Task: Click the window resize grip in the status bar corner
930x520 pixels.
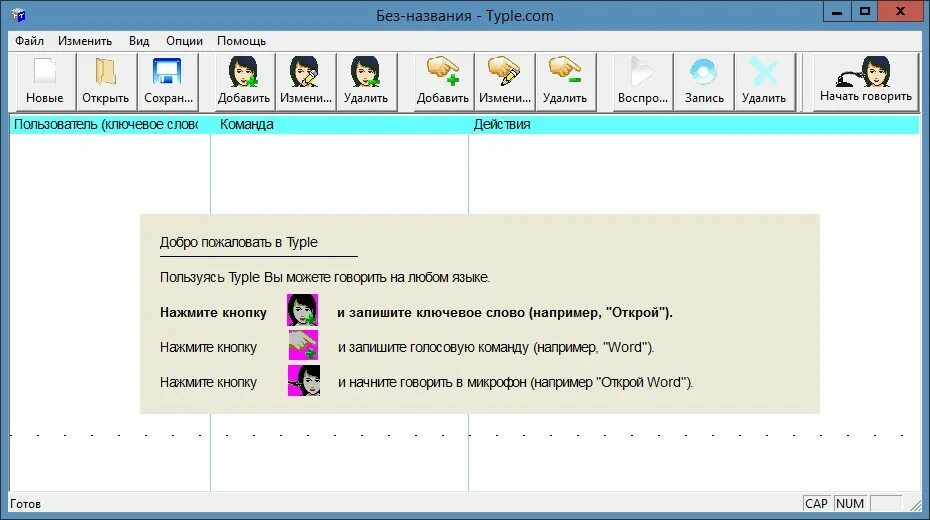Action: click(916, 504)
